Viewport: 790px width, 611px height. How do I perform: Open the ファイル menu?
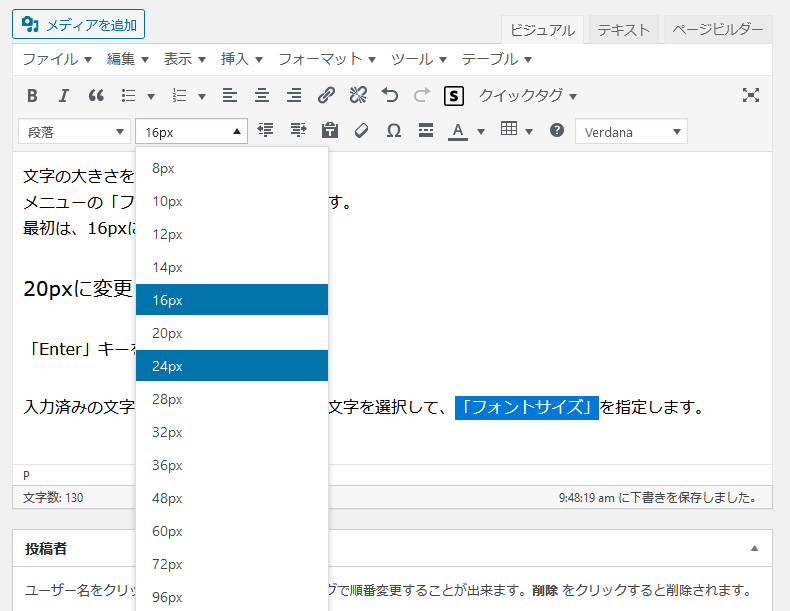pos(57,59)
